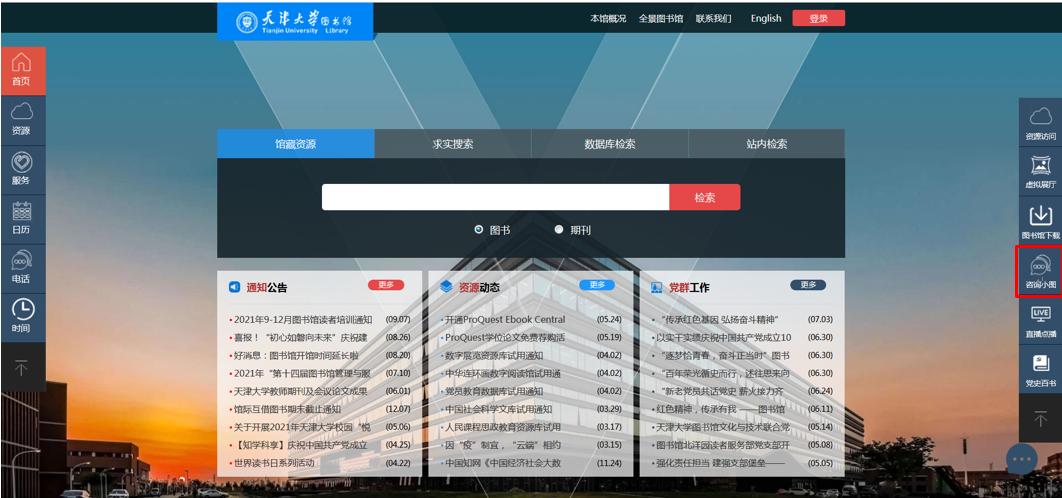Open notice 好消息：图书馆开馆时间延长啦
1062x498 pixels.
pyautogui.click(x=296, y=355)
